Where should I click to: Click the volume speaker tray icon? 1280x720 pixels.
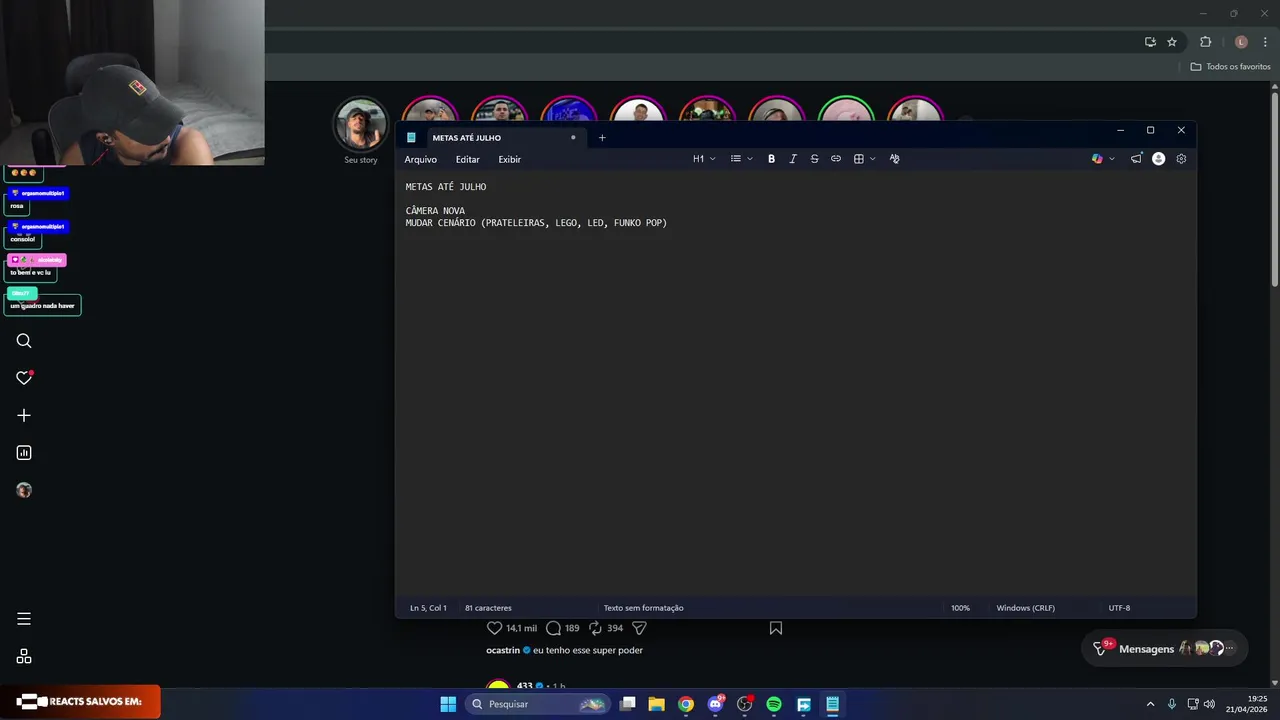coord(1209,704)
